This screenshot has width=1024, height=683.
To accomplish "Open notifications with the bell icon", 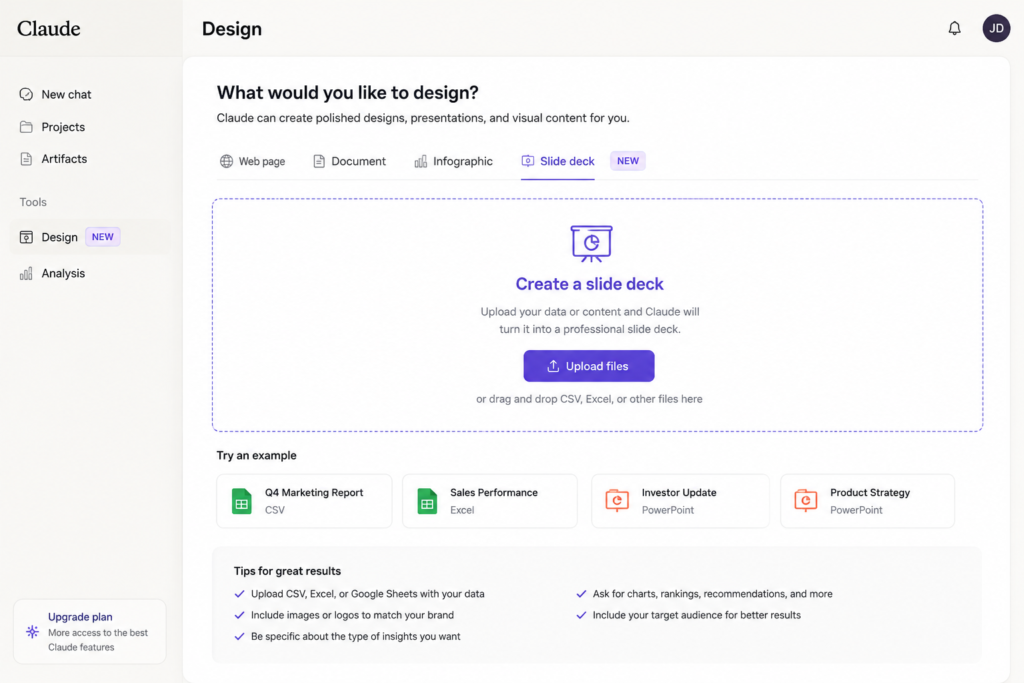I will (954, 28).
